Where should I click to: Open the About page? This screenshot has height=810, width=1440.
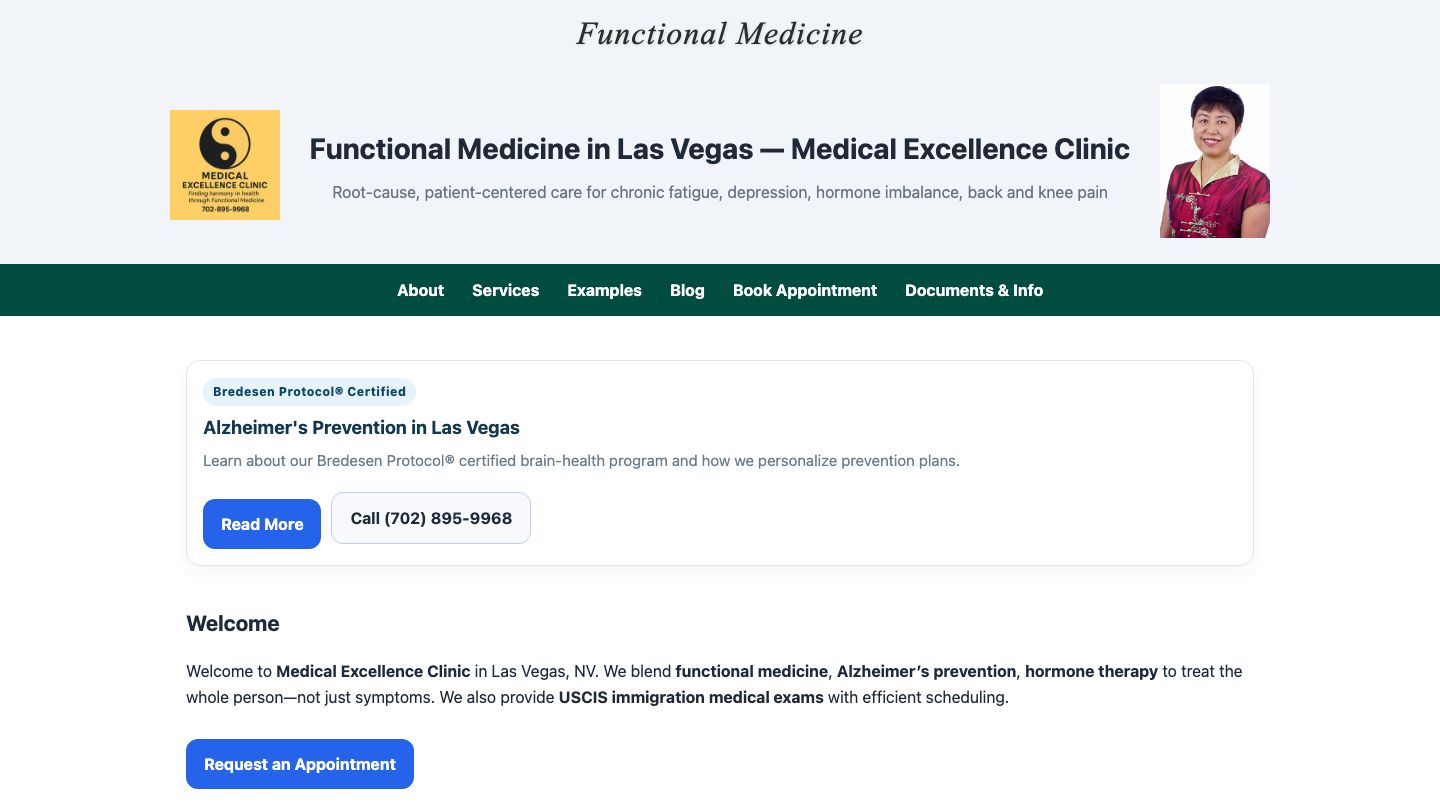click(420, 290)
